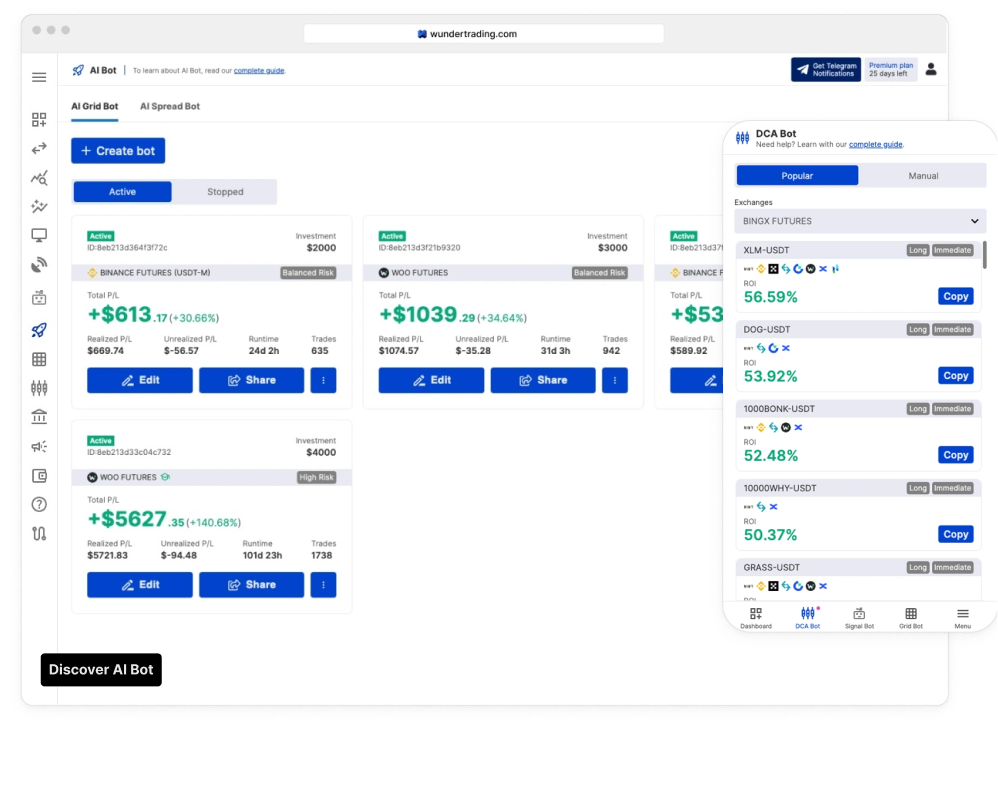Click the Immediate tag on 1000BONK-USDT
Viewport: 998px width, 790px height.
pos(952,409)
